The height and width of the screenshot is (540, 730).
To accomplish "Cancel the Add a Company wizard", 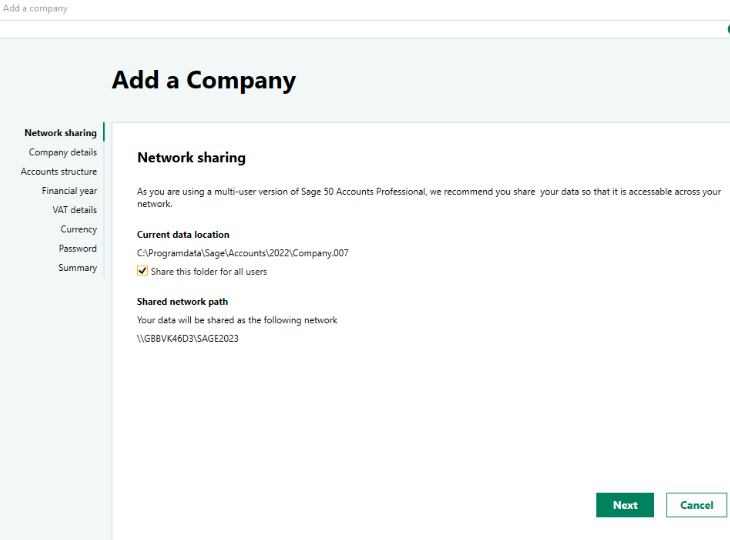I will pos(696,505).
